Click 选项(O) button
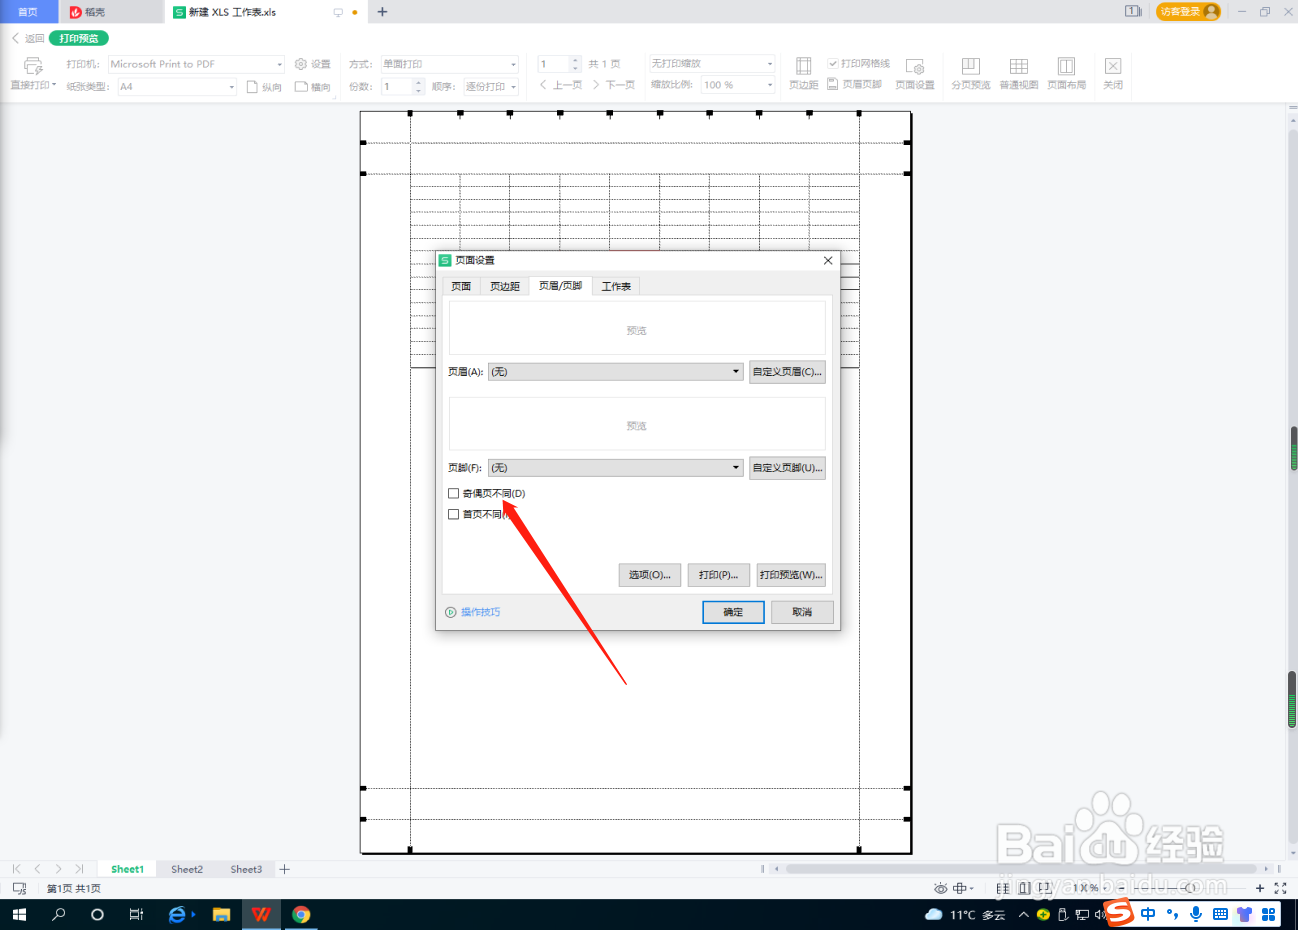This screenshot has width=1298, height=930. [650, 575]
